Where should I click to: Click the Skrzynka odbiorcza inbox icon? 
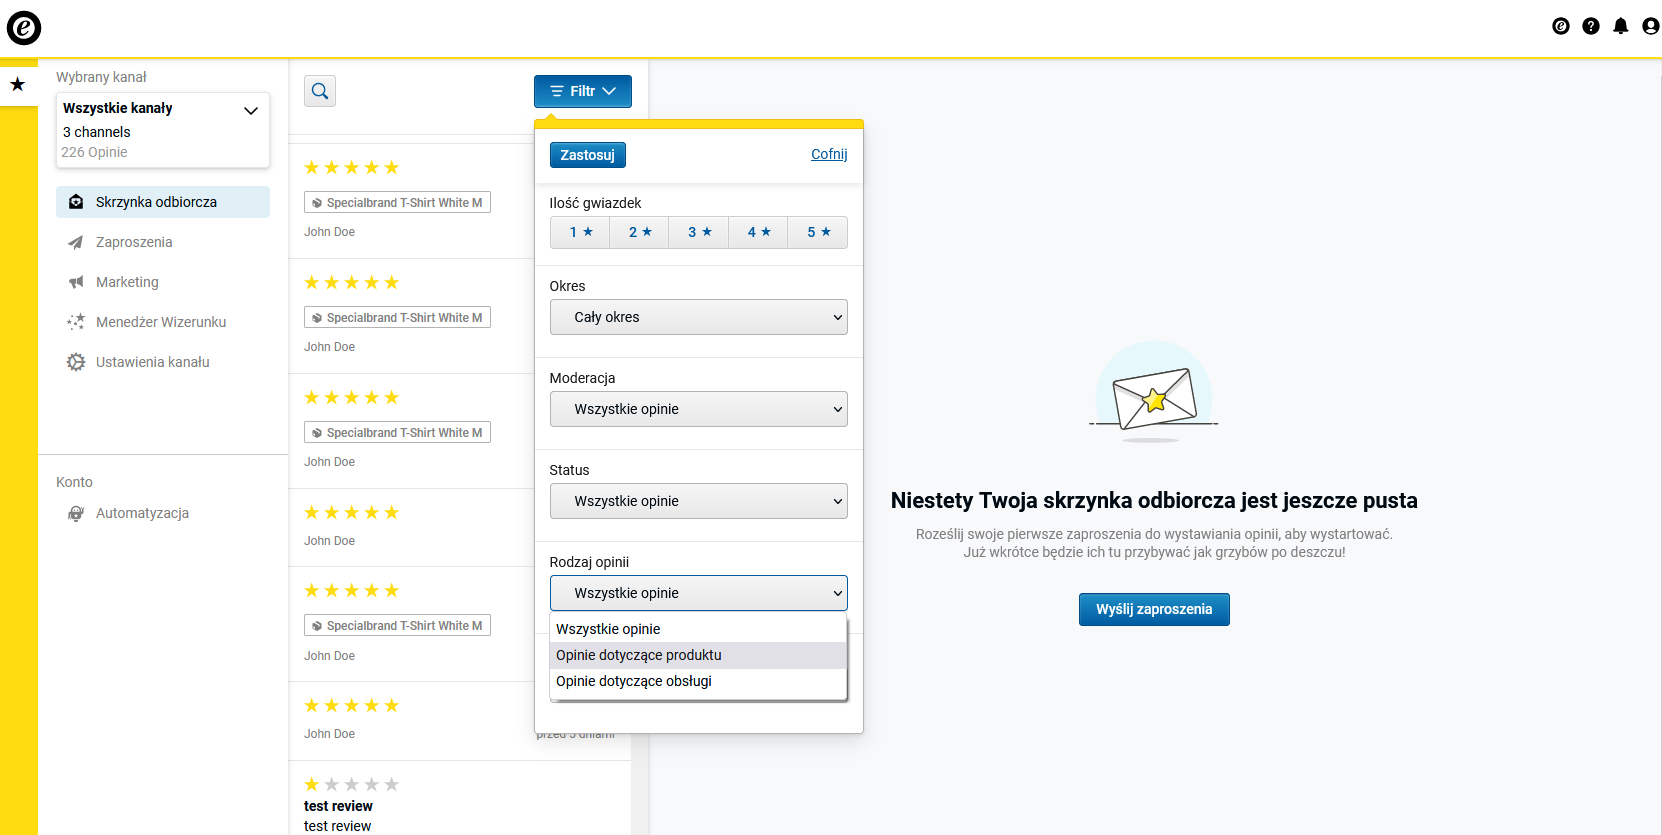coord(76,202)
